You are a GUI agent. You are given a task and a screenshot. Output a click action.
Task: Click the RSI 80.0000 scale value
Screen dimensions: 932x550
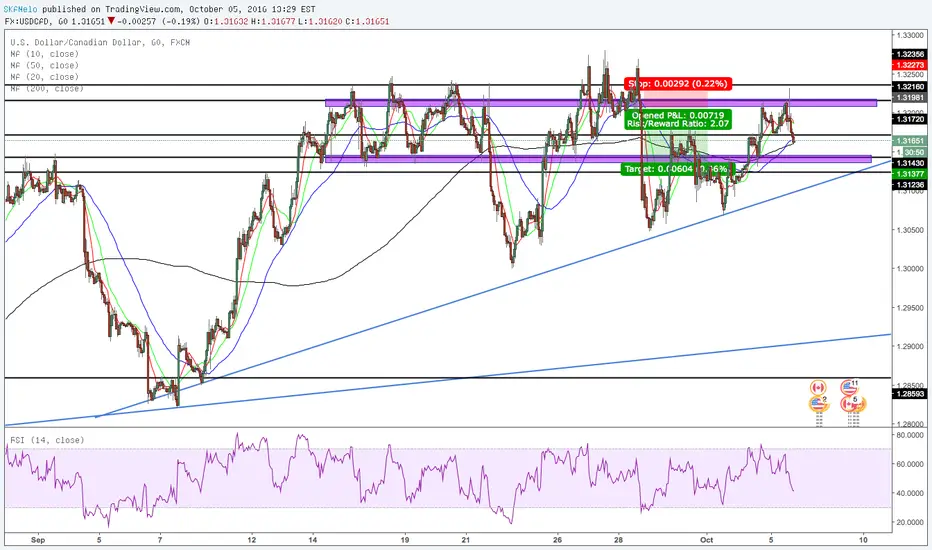point(910,435)
